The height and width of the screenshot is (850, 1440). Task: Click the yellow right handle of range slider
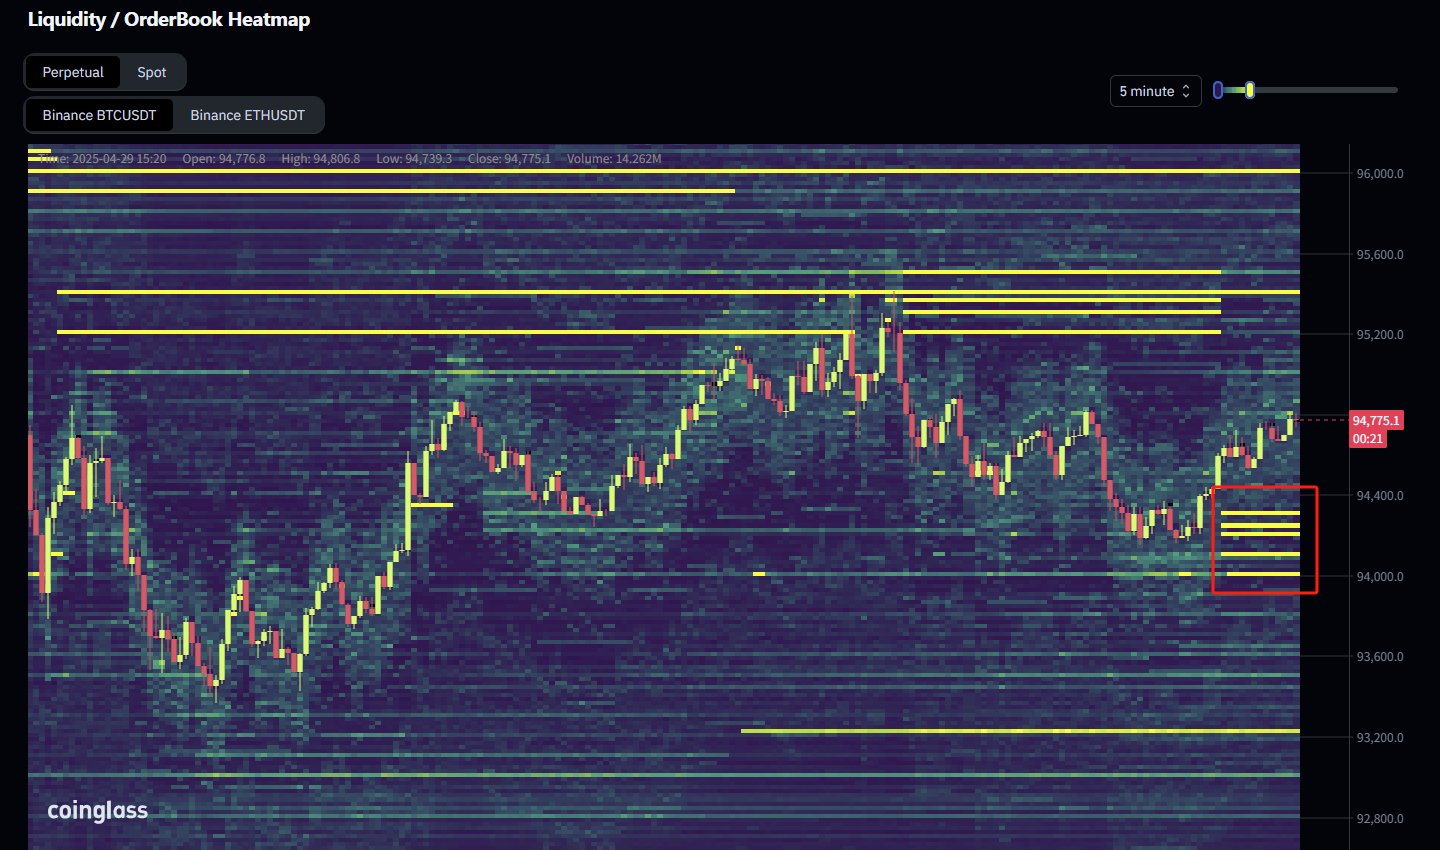1250,90
